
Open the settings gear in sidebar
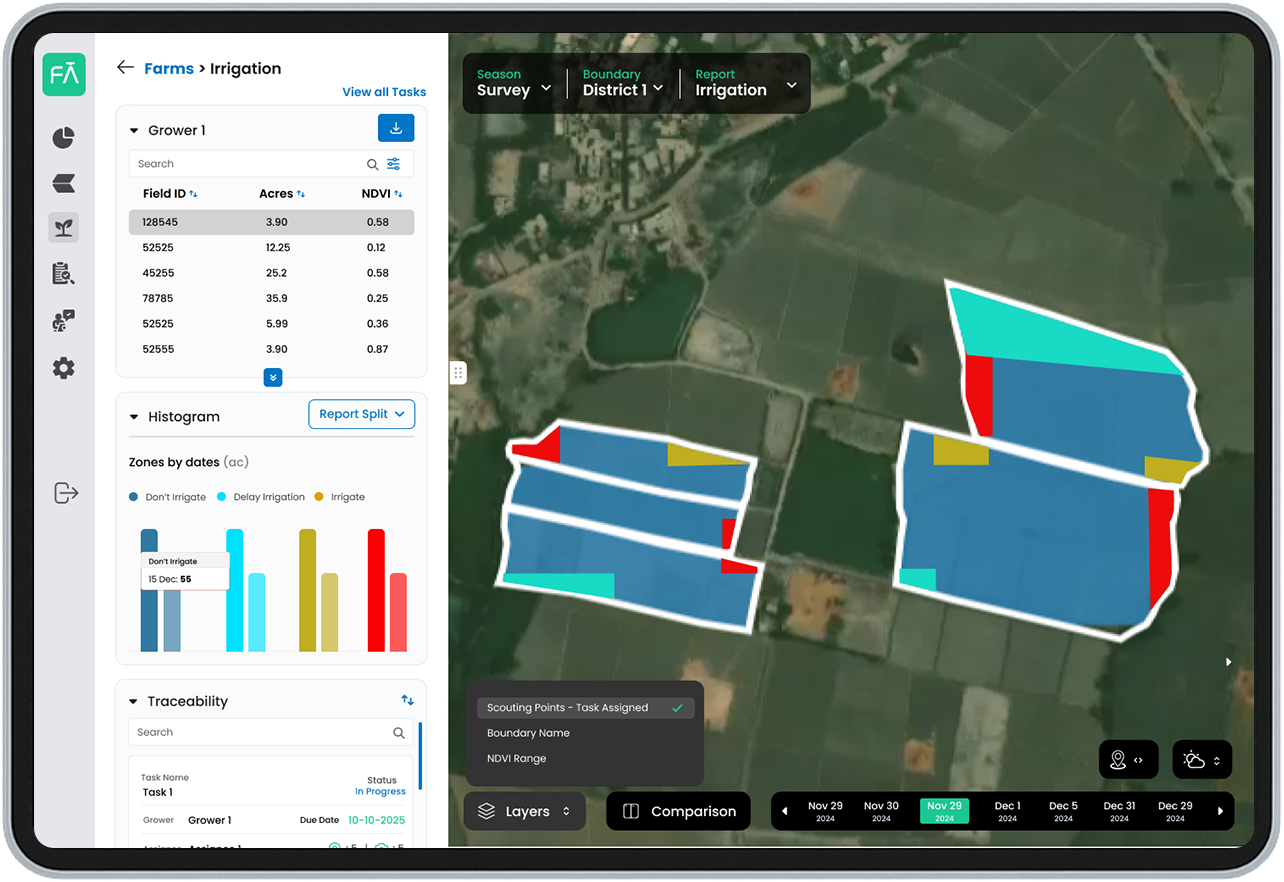(x=64, y=368)
